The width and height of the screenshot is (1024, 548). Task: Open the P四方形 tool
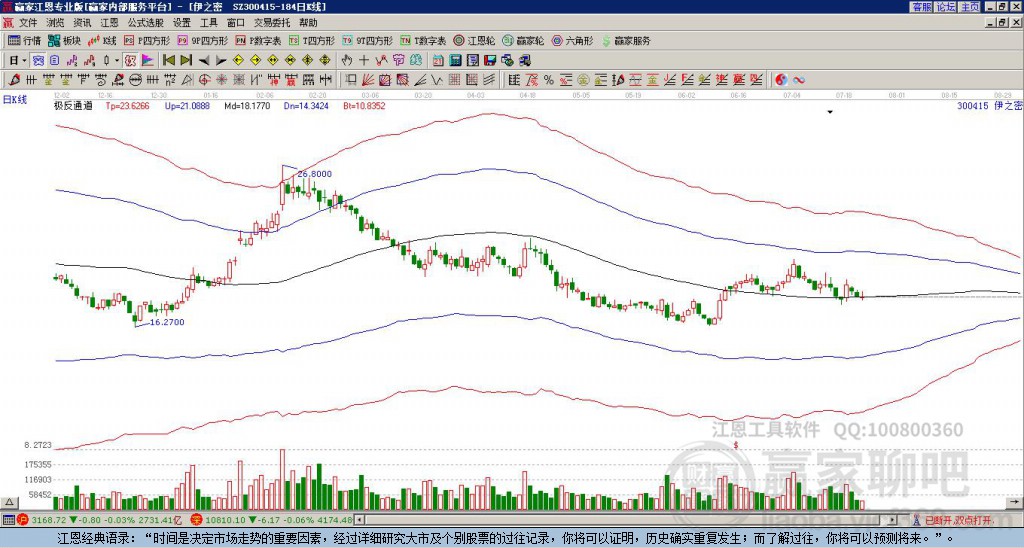click(148, 40)
